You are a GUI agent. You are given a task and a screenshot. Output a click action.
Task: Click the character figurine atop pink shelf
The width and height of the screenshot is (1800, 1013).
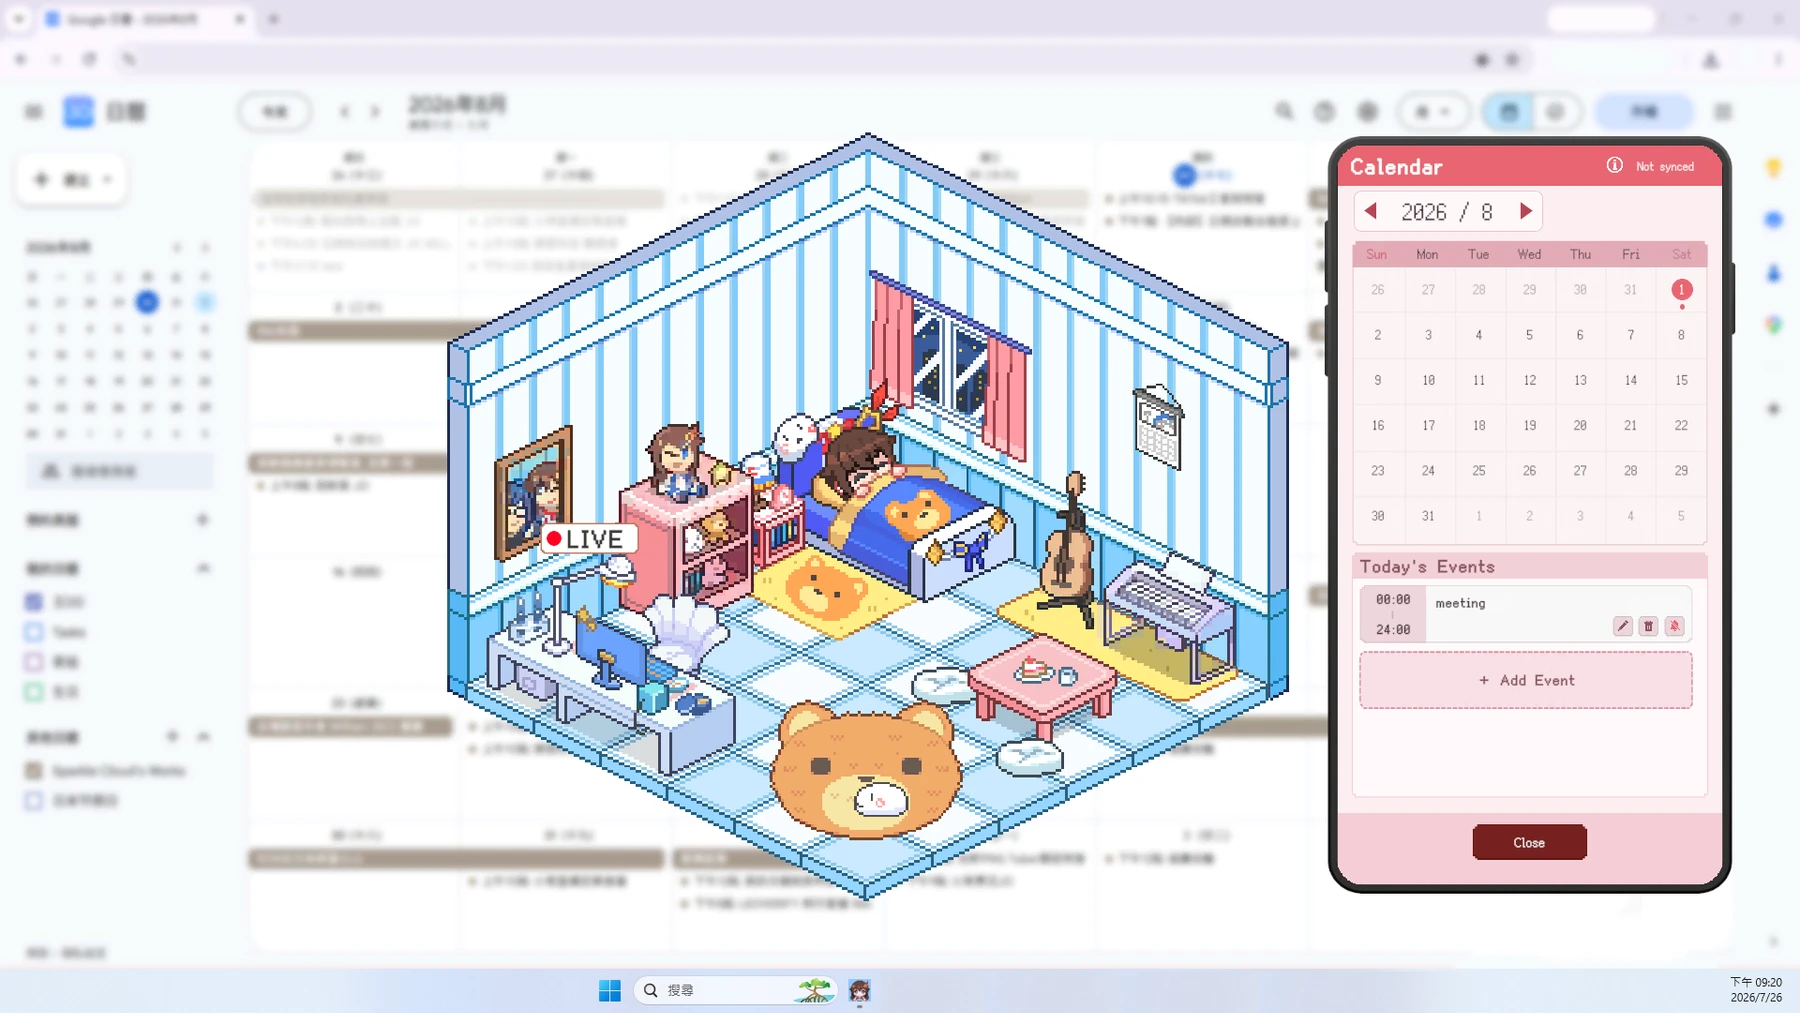point(677,461)
